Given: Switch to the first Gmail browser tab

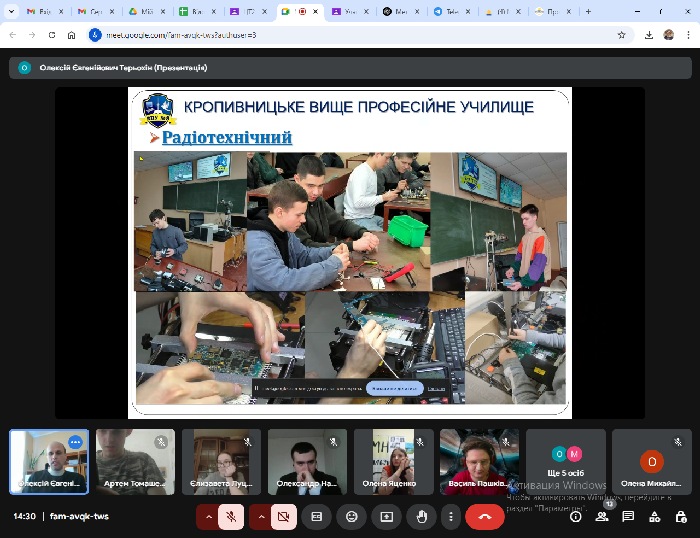Looking at the screenshot, I should (x=38, y=11).
